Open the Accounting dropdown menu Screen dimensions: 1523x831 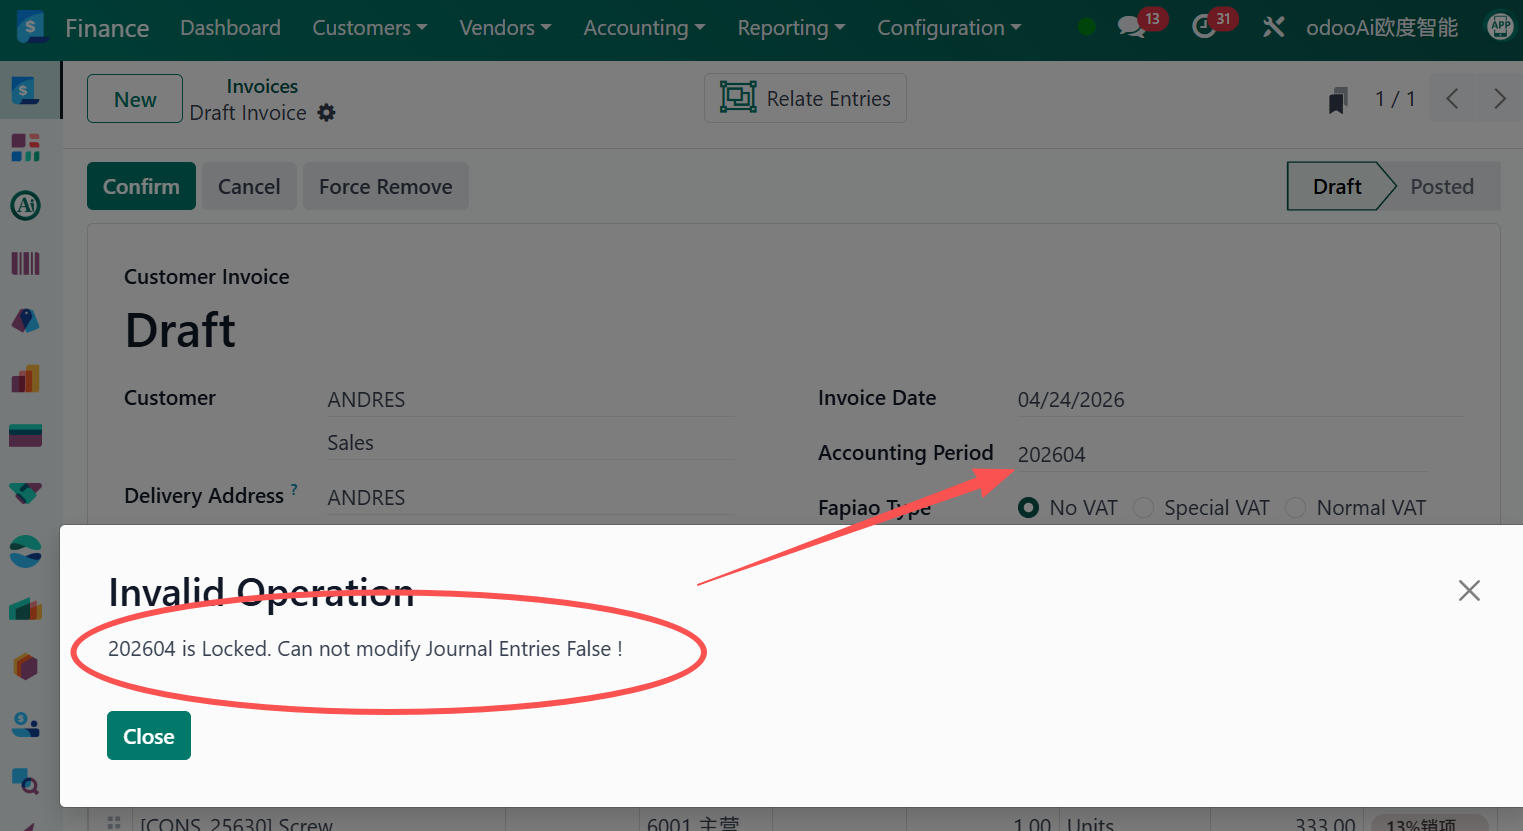[x=644, y=28]
